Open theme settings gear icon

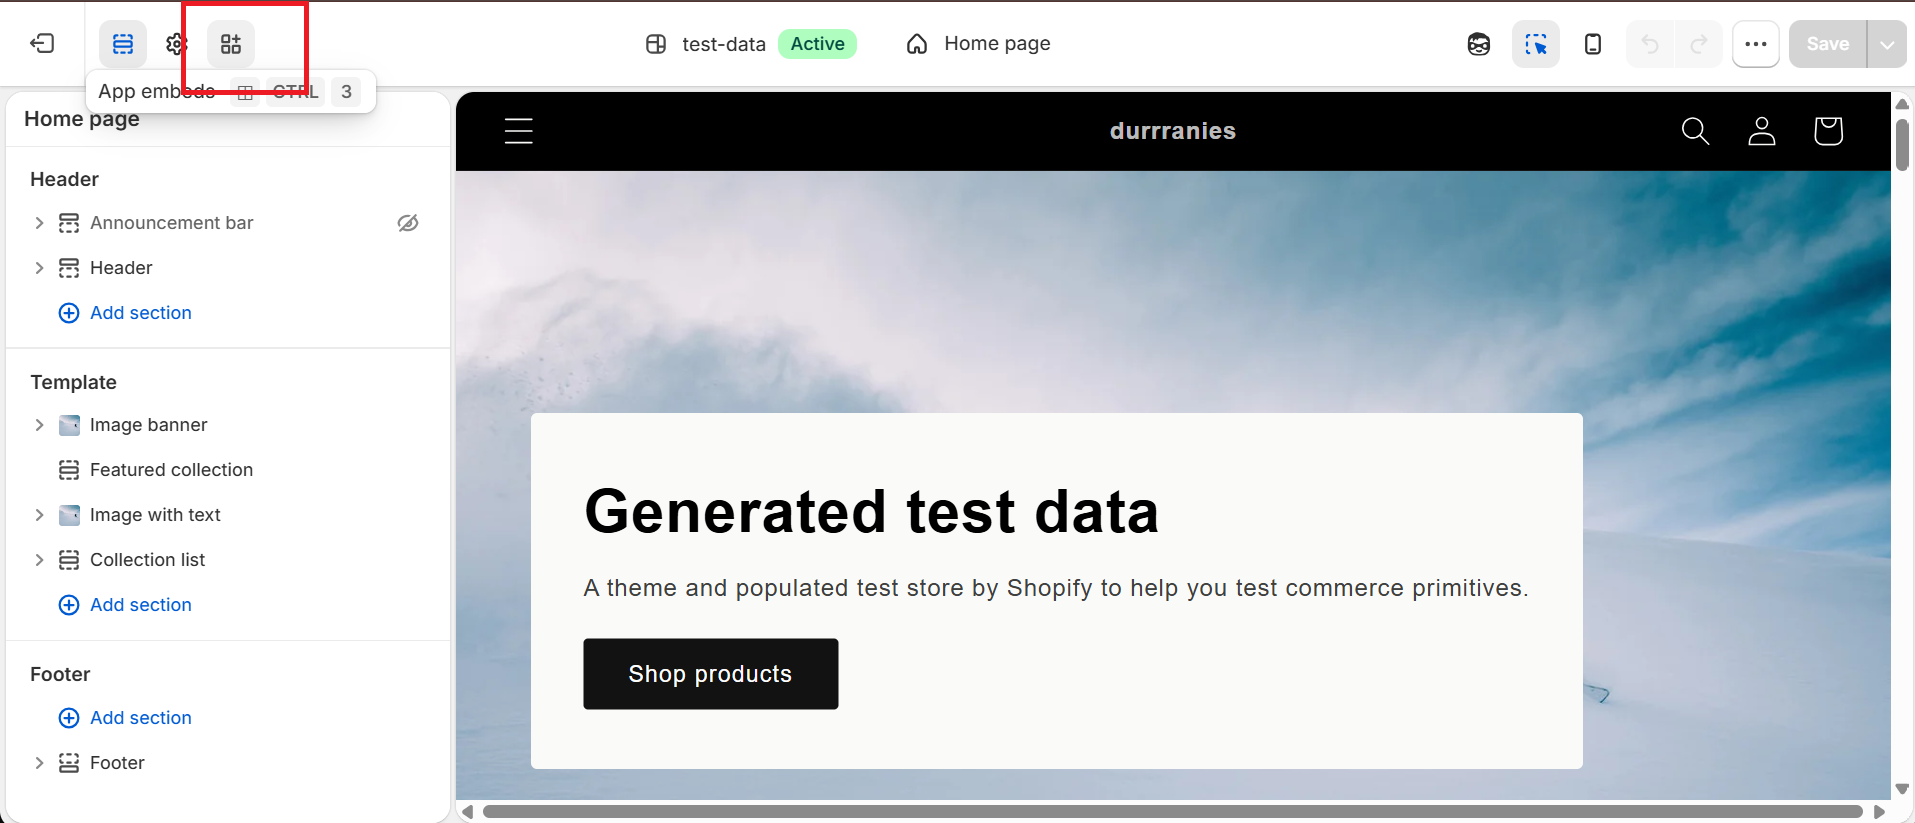click(177, 44)
